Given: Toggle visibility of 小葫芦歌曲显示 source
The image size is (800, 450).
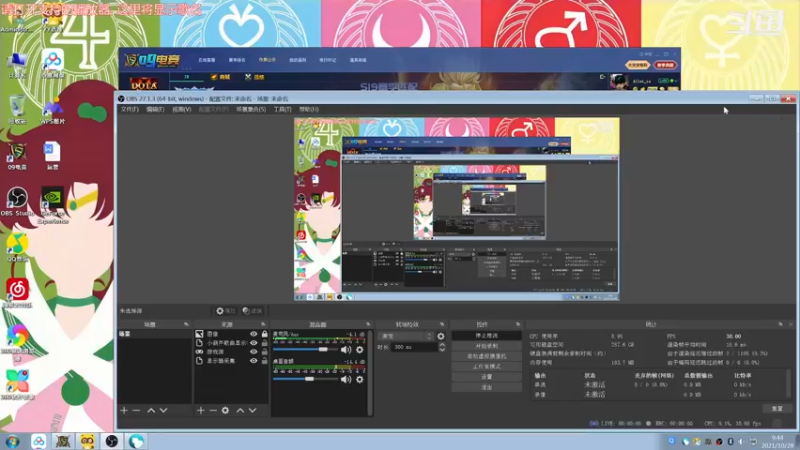Looking at the screenshot, I should [254, 343].
